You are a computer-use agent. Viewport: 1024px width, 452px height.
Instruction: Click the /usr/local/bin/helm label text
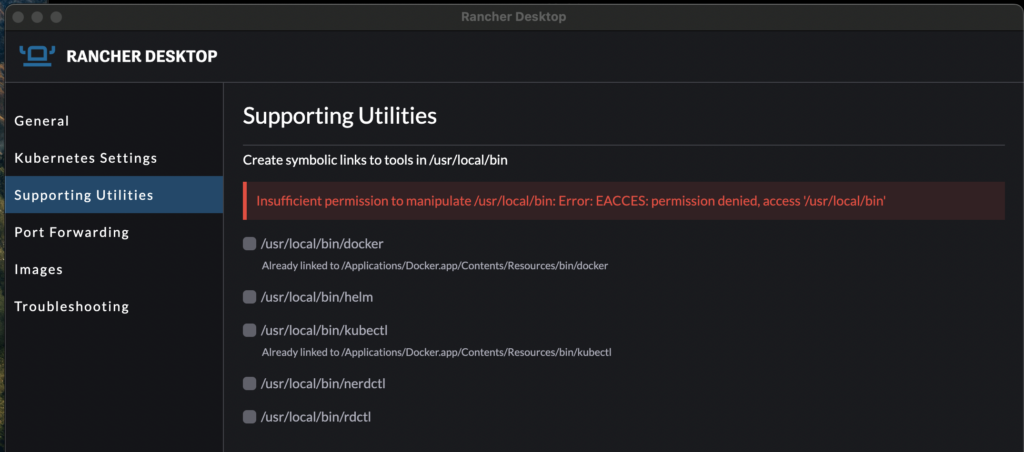(317, 297)
